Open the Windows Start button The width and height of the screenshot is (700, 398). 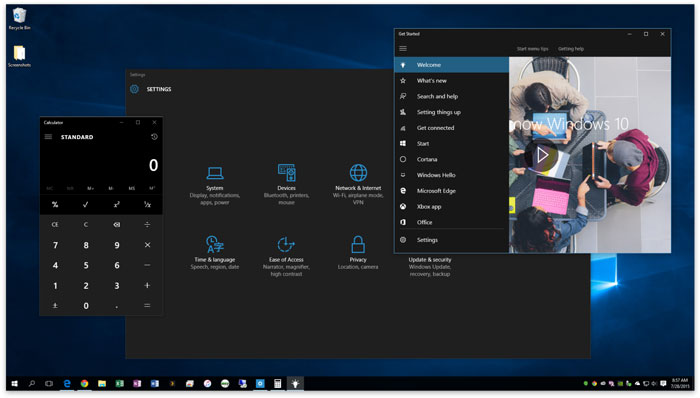click(14, 383)
